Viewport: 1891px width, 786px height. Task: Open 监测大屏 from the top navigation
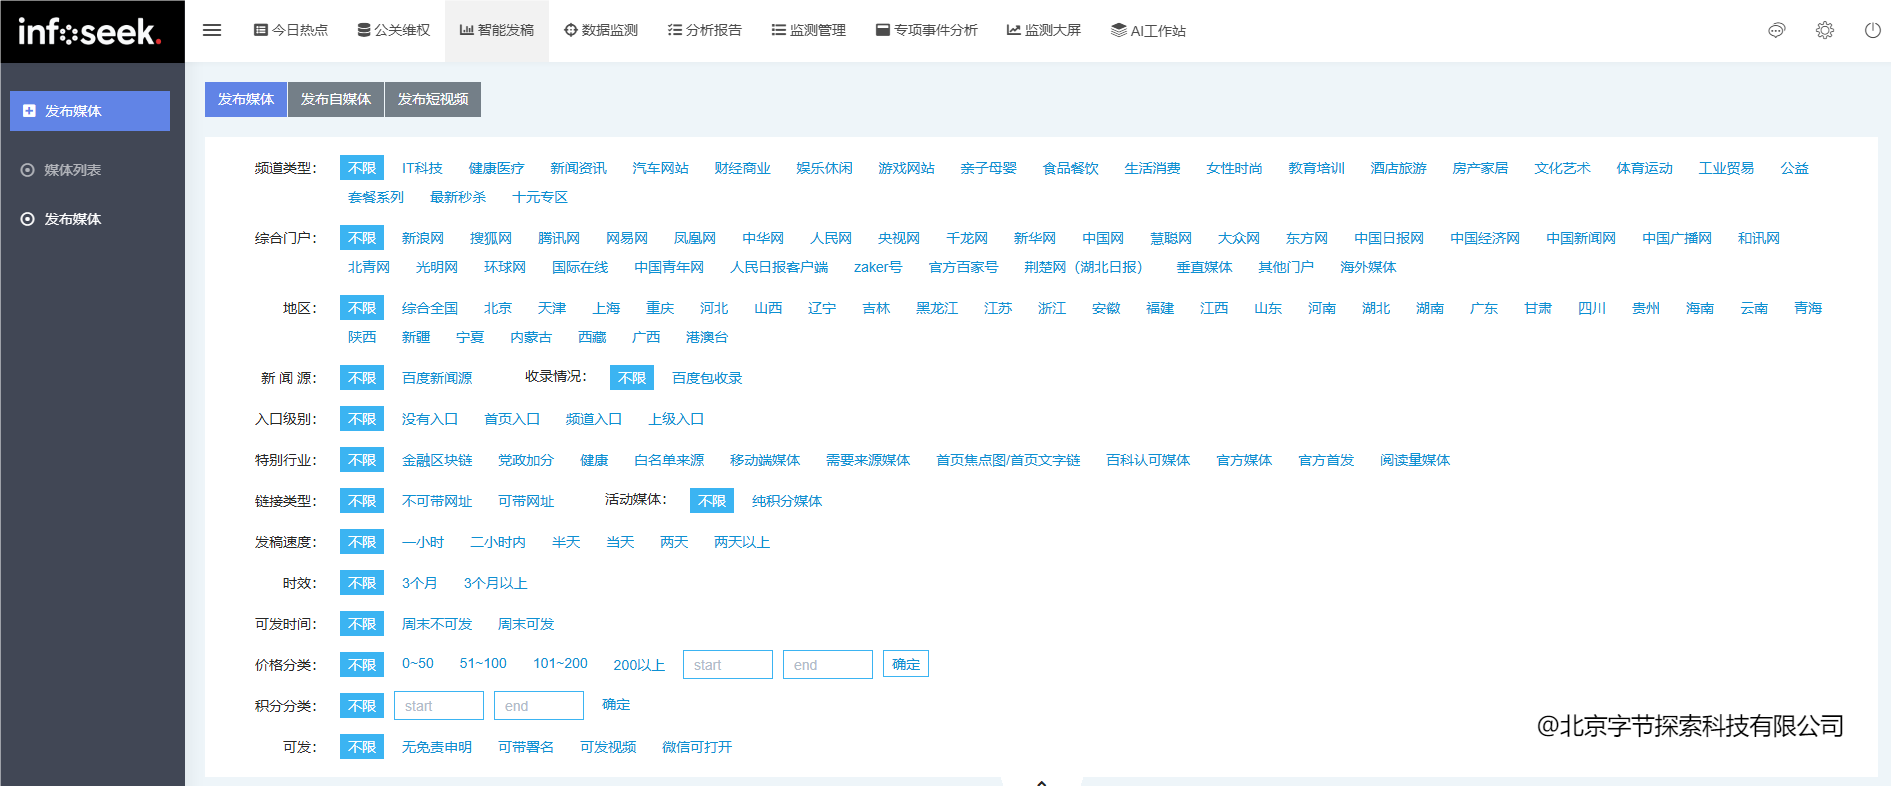click(x=1043, y=30)
